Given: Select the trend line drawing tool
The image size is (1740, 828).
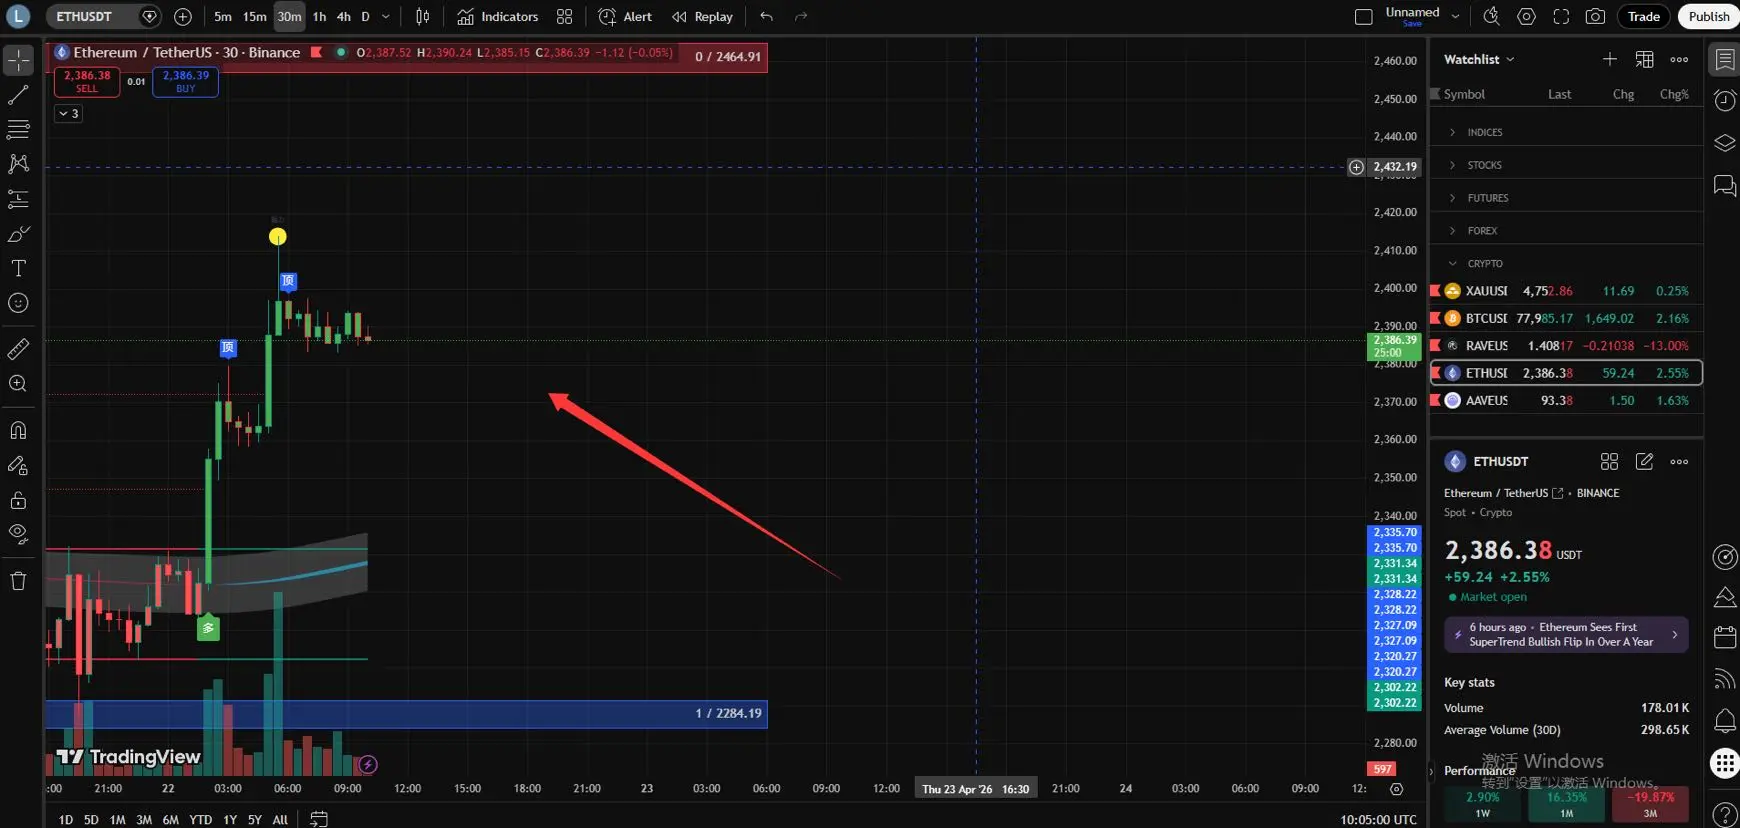Looking at the screenshot, I should 18,95.
